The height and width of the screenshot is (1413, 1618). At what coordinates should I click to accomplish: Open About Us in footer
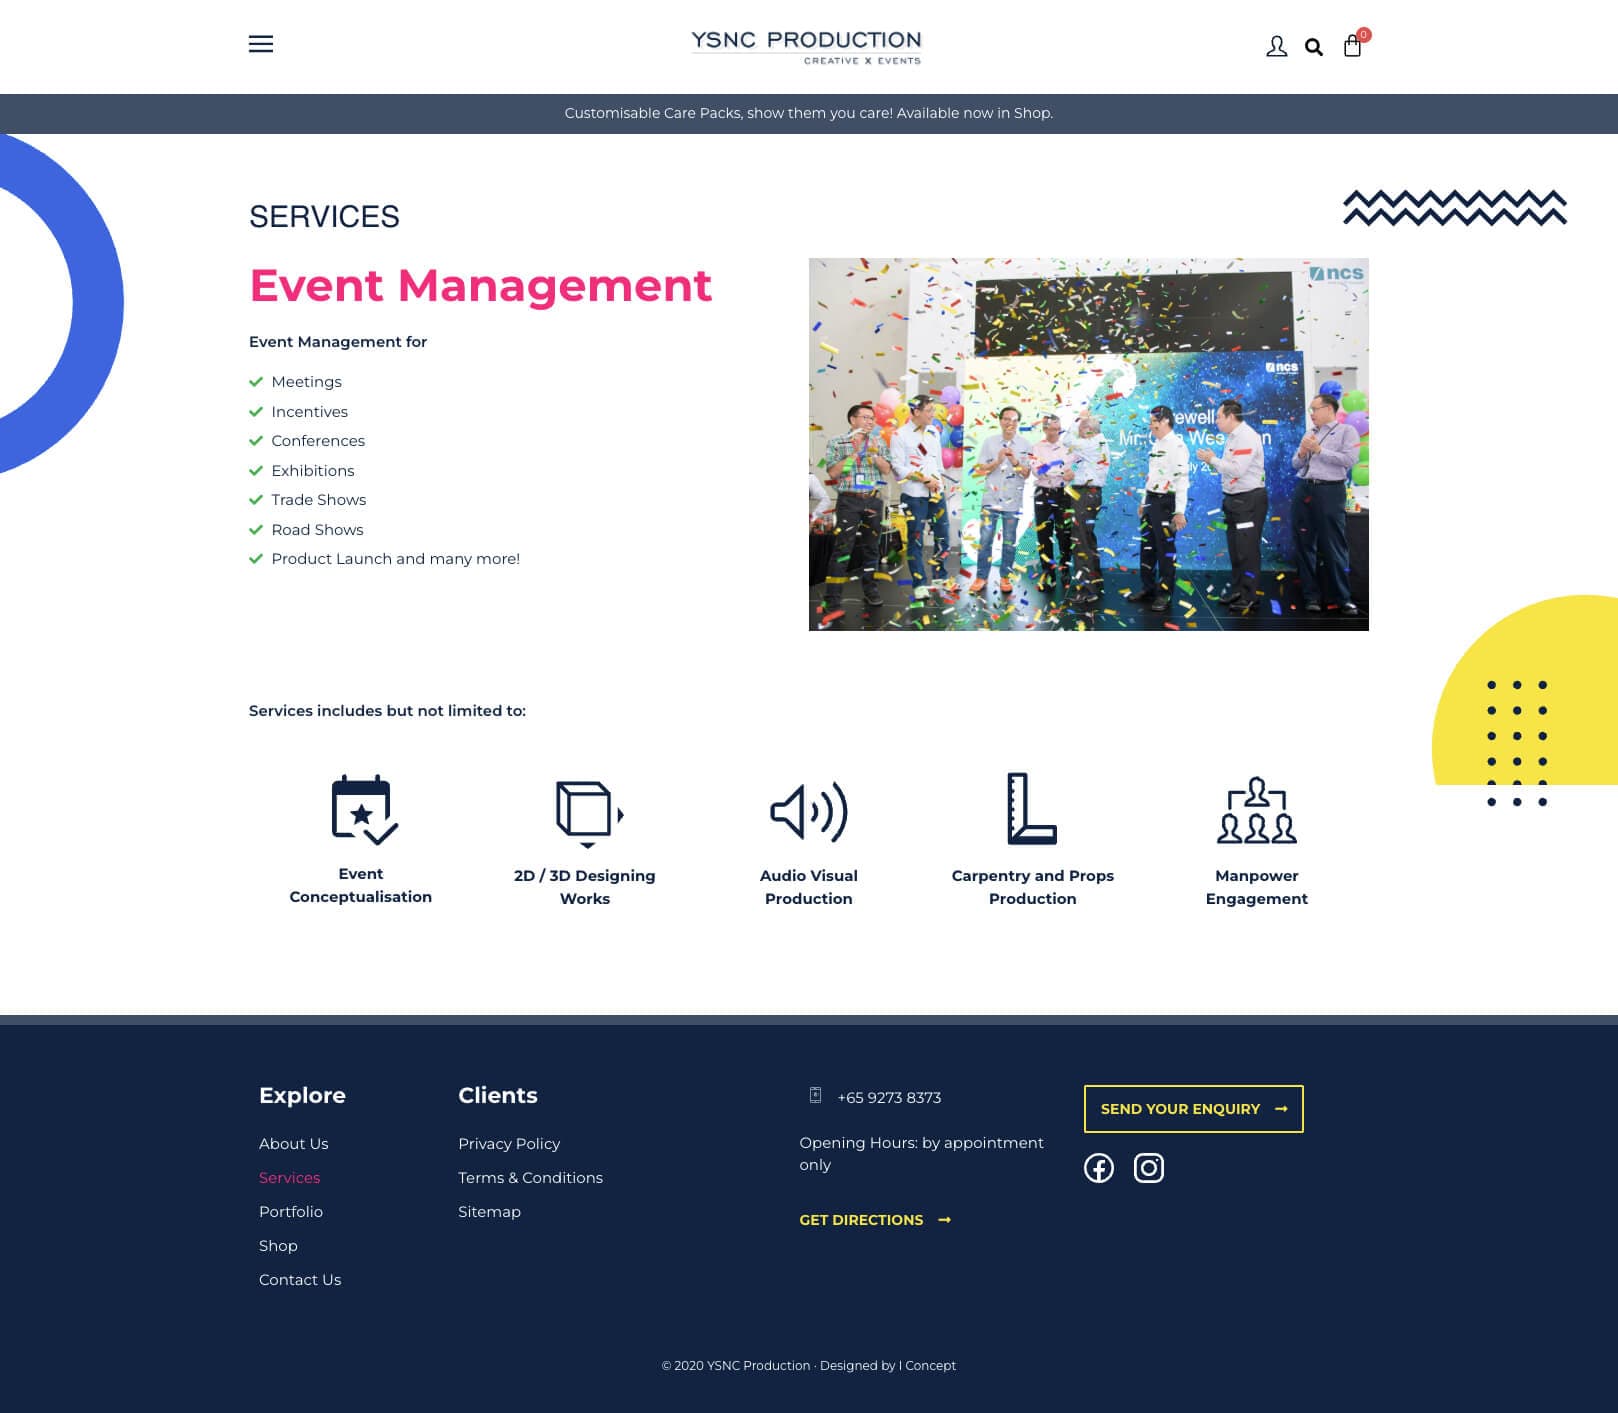coord(294,1144)
